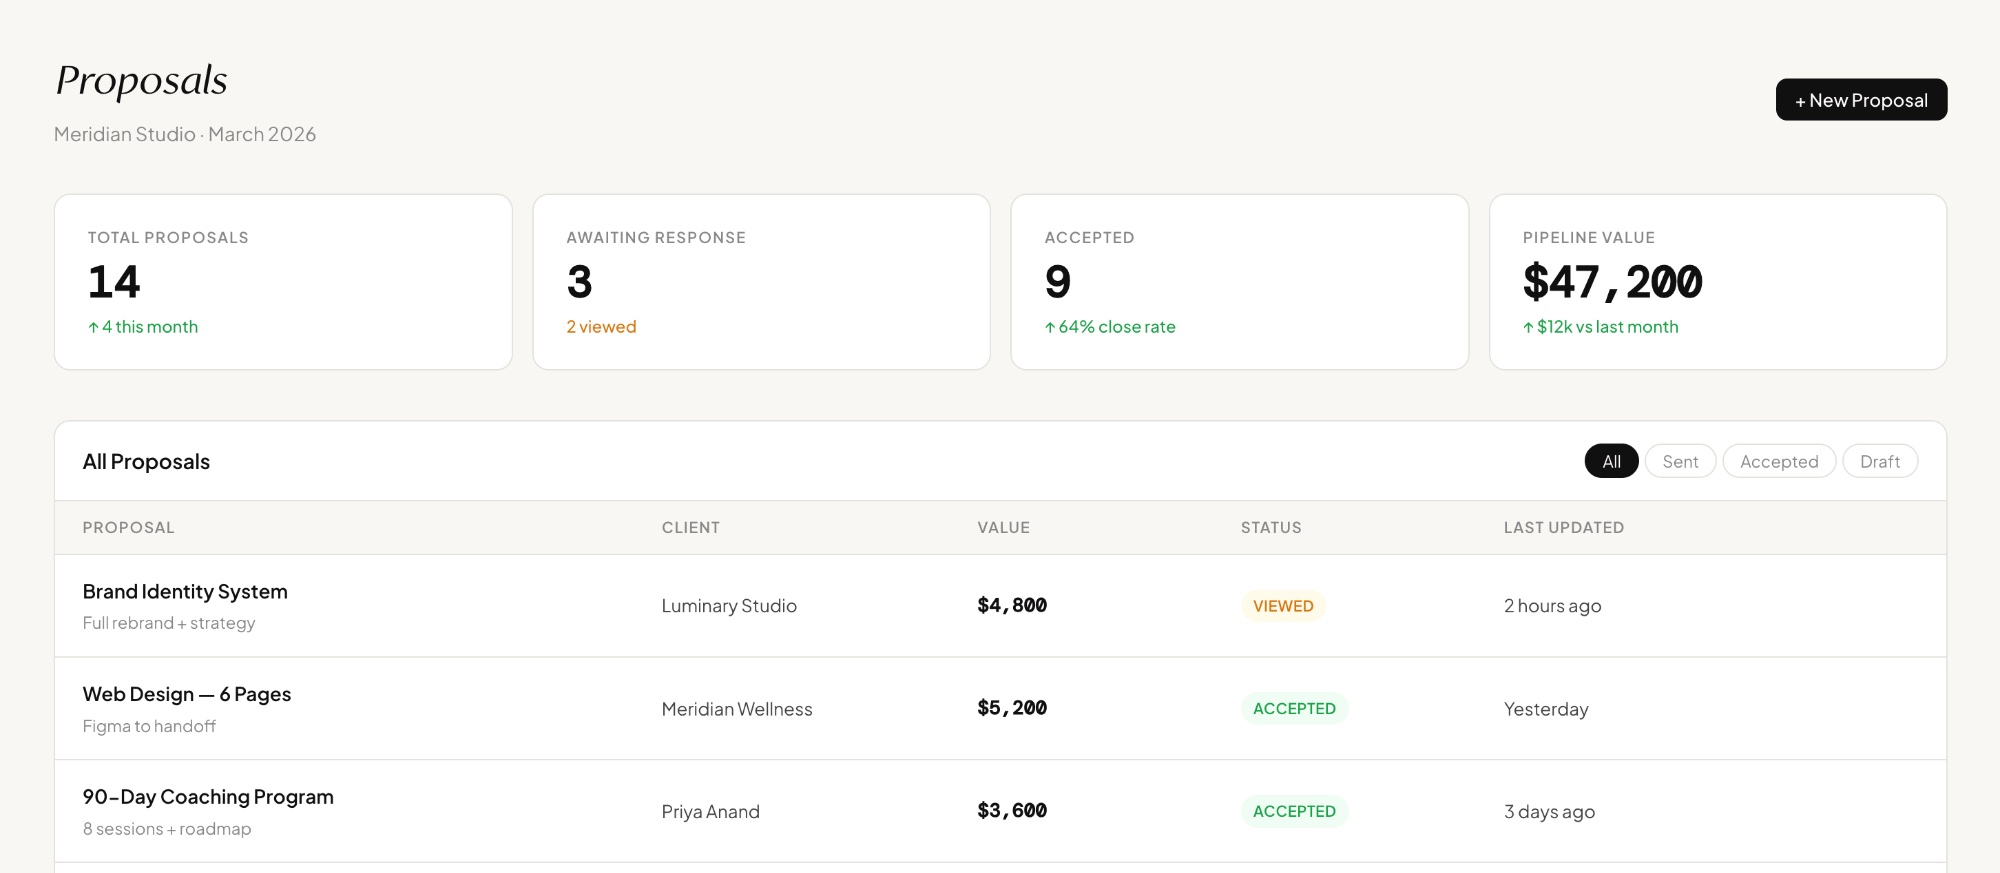
Task: Filter proposals by Sent
Action: click(1680, 461)
